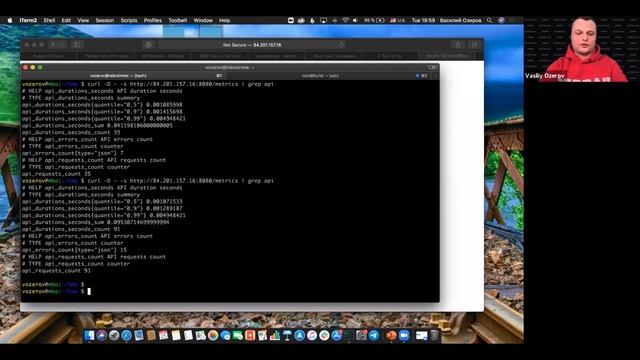This screenshot has width=640, height=360.
Task: Click Spotlight search magnifier in menu bar
Action: pyautogui.click(x=489, y=20)
